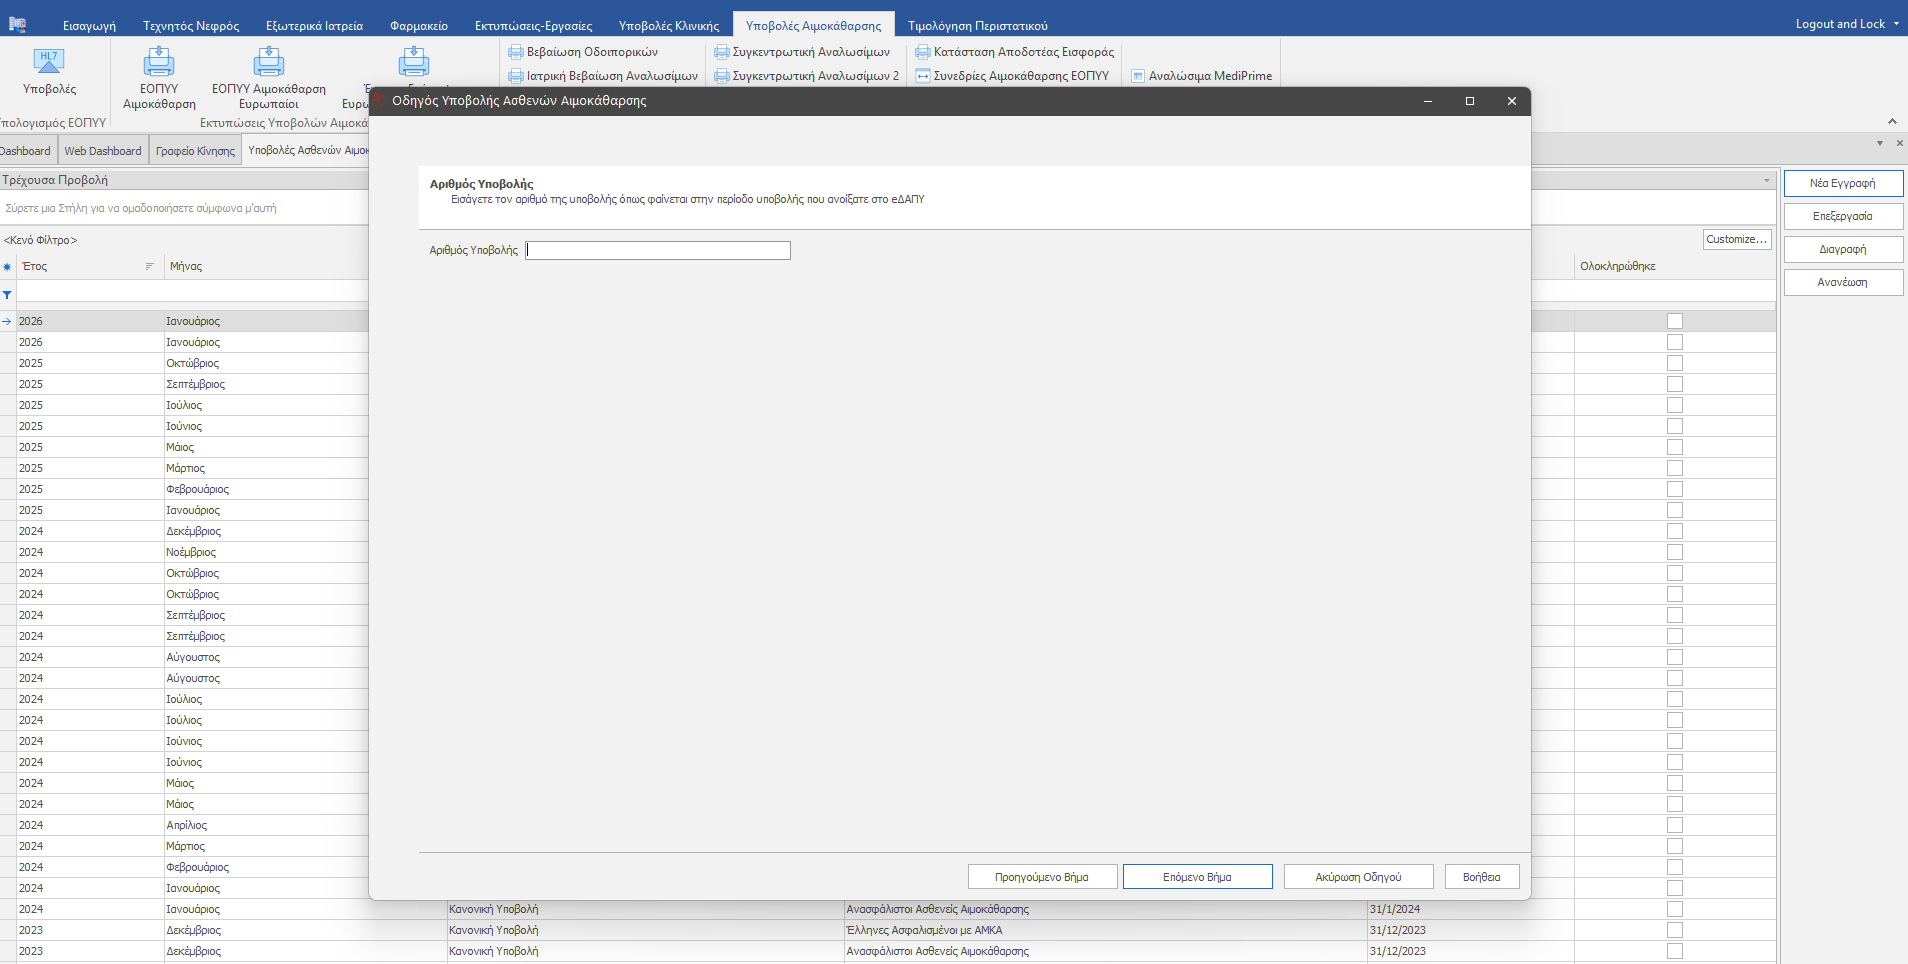Tick Ολοκληρώθηκε checkbox for 2023 Δεκέμβριος last row
The width and height of the screenshot is (1908, 964).
(1675, 951)
